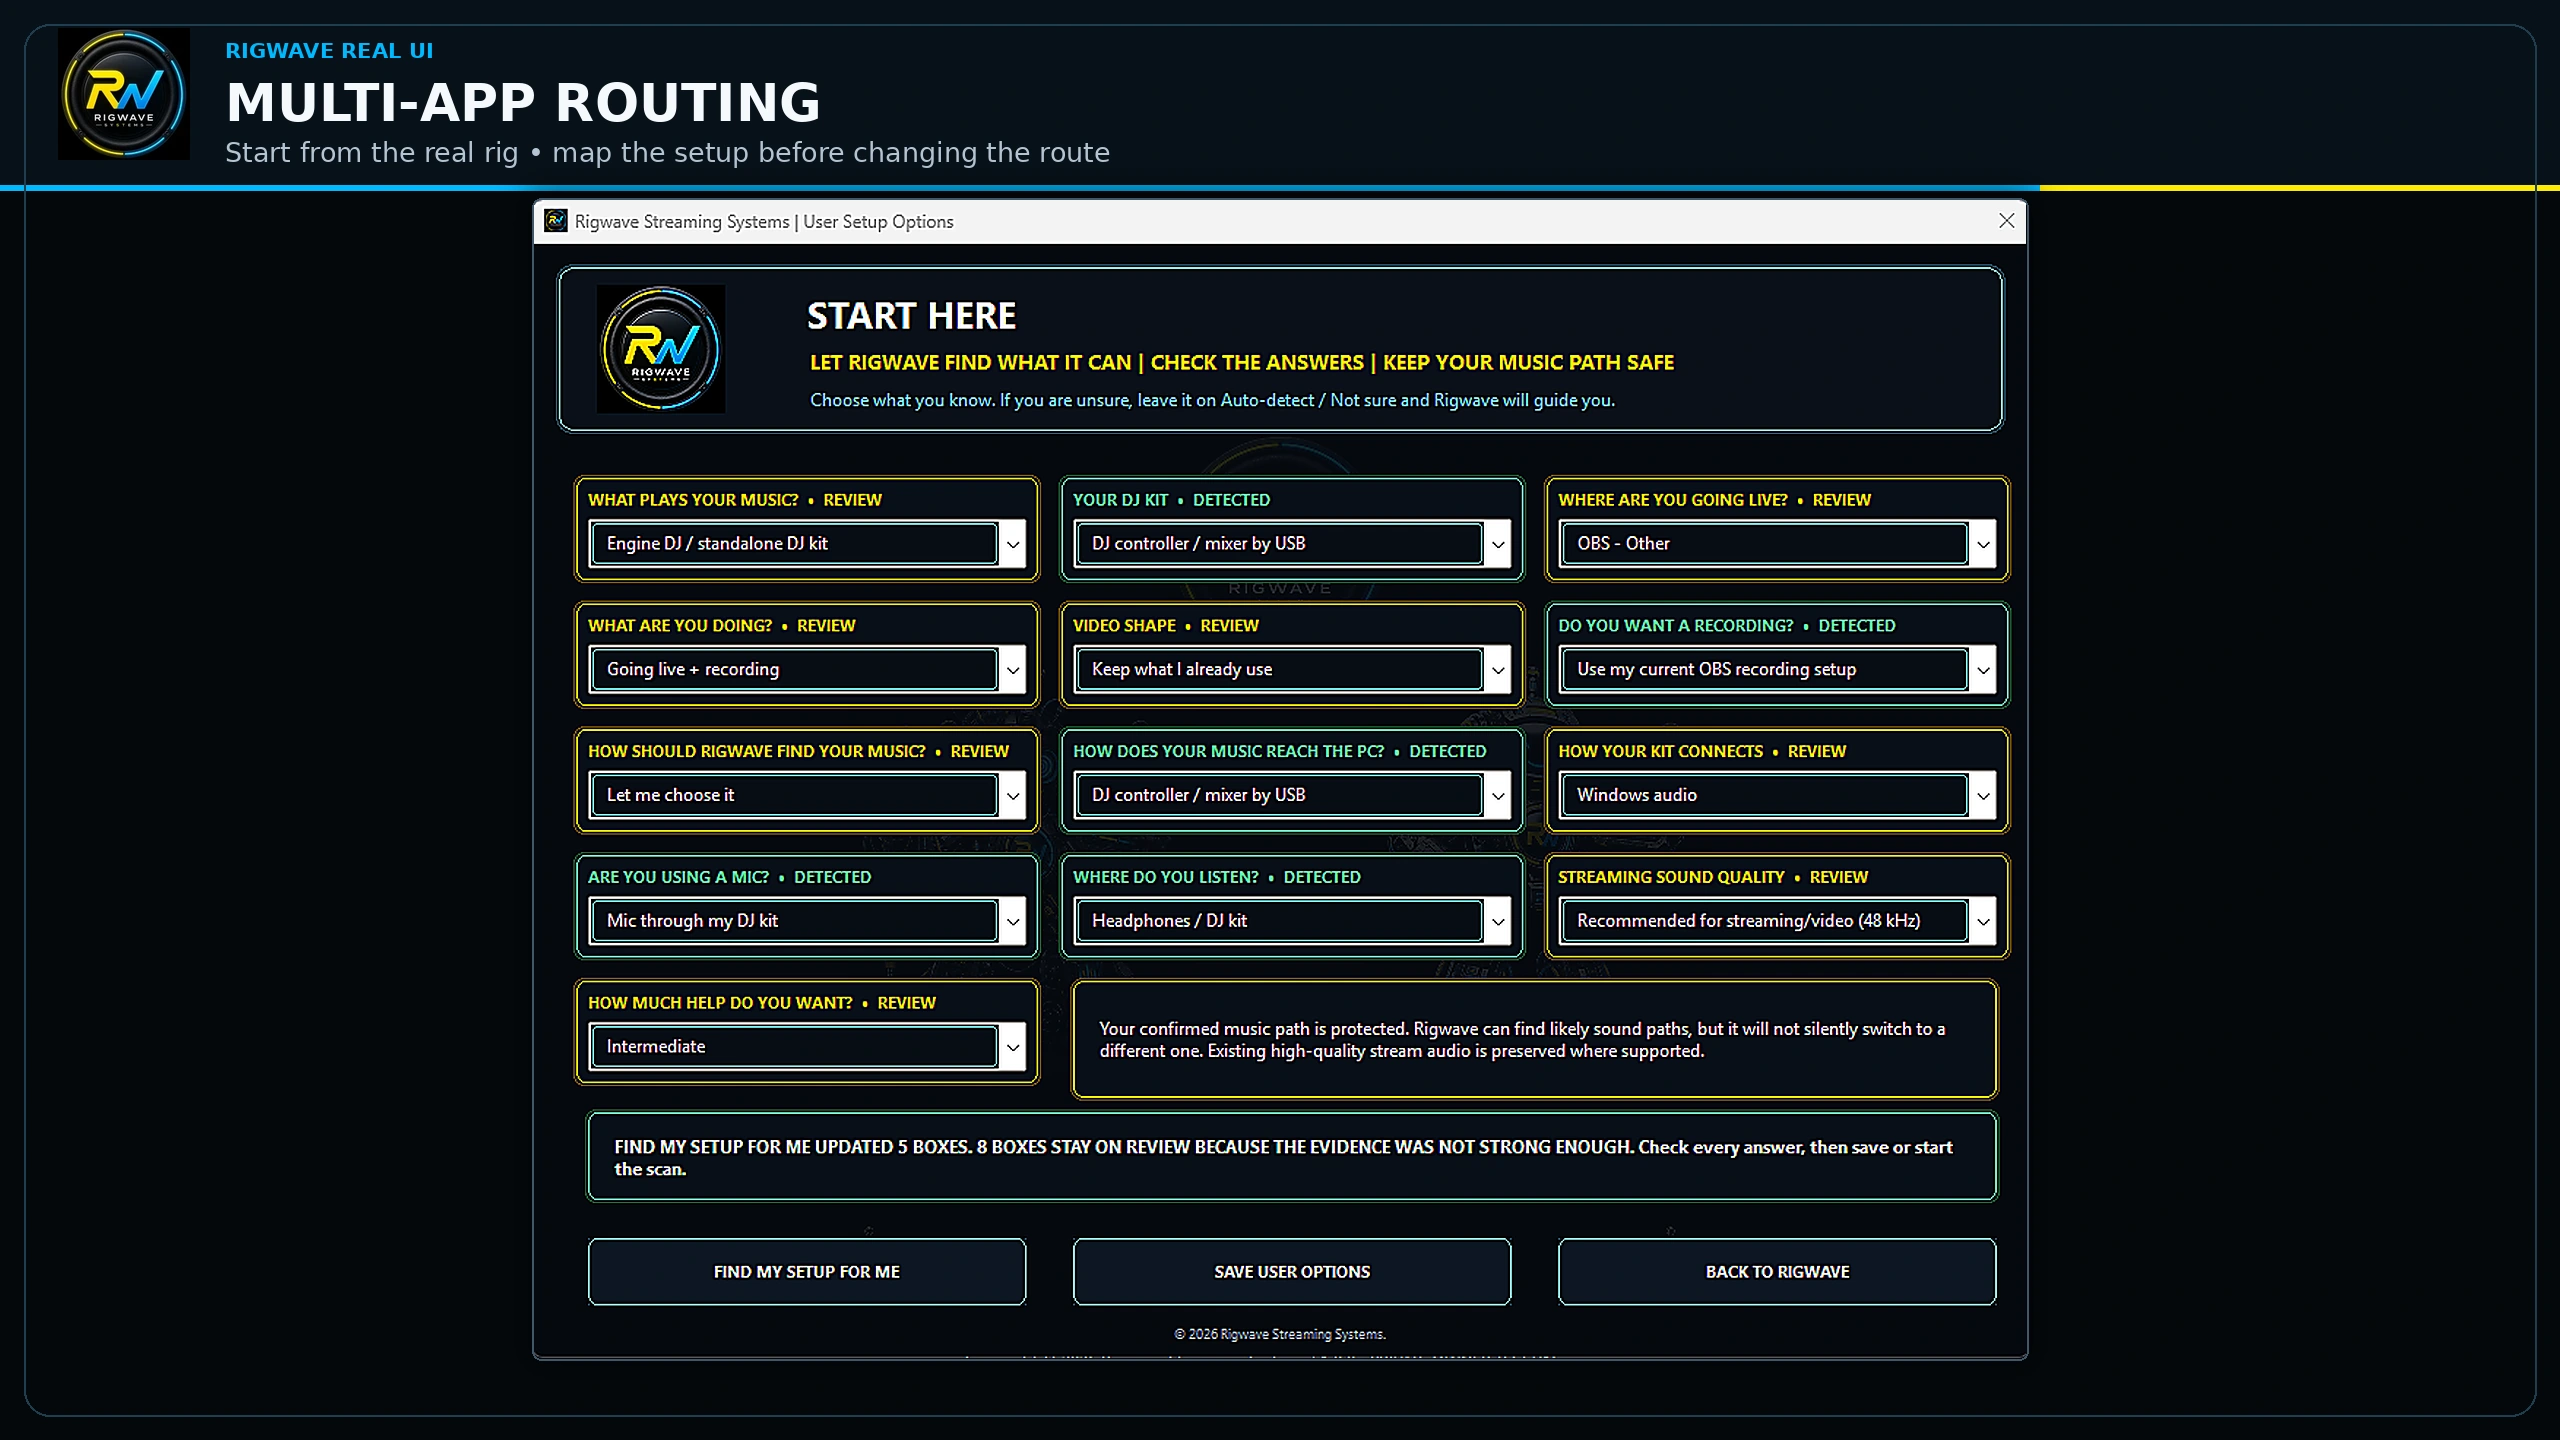Screen dimensions: 2560x1440
Task: Expand 'How does your music reach the PC?' dropdown
Action: pyautogui.click(x=1497, y=795)
